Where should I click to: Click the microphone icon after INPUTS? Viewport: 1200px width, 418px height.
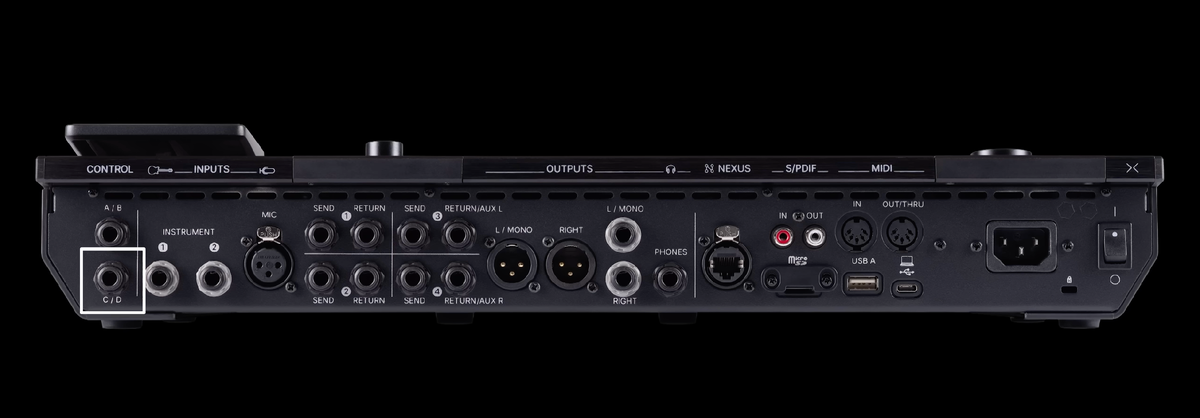coord(266,169)
